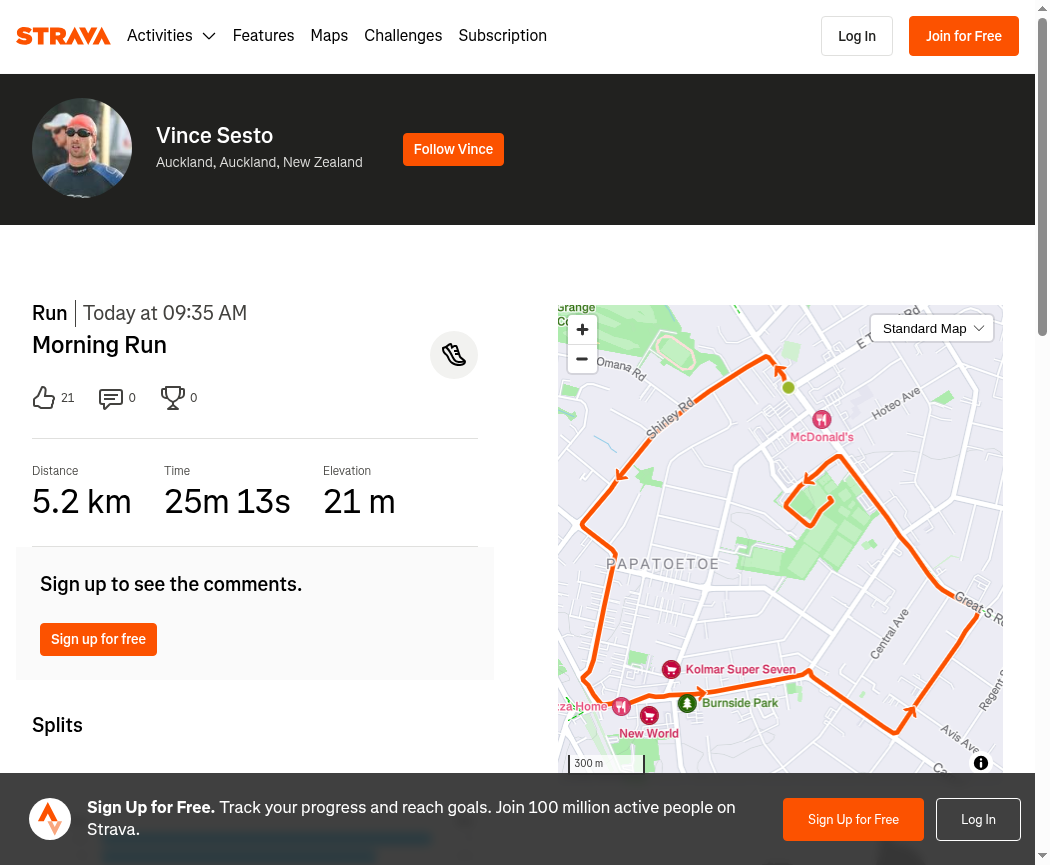Screen dimensions: 1050x865
Task: Click the running shoe gear icon
Action: tap(454, 355)
